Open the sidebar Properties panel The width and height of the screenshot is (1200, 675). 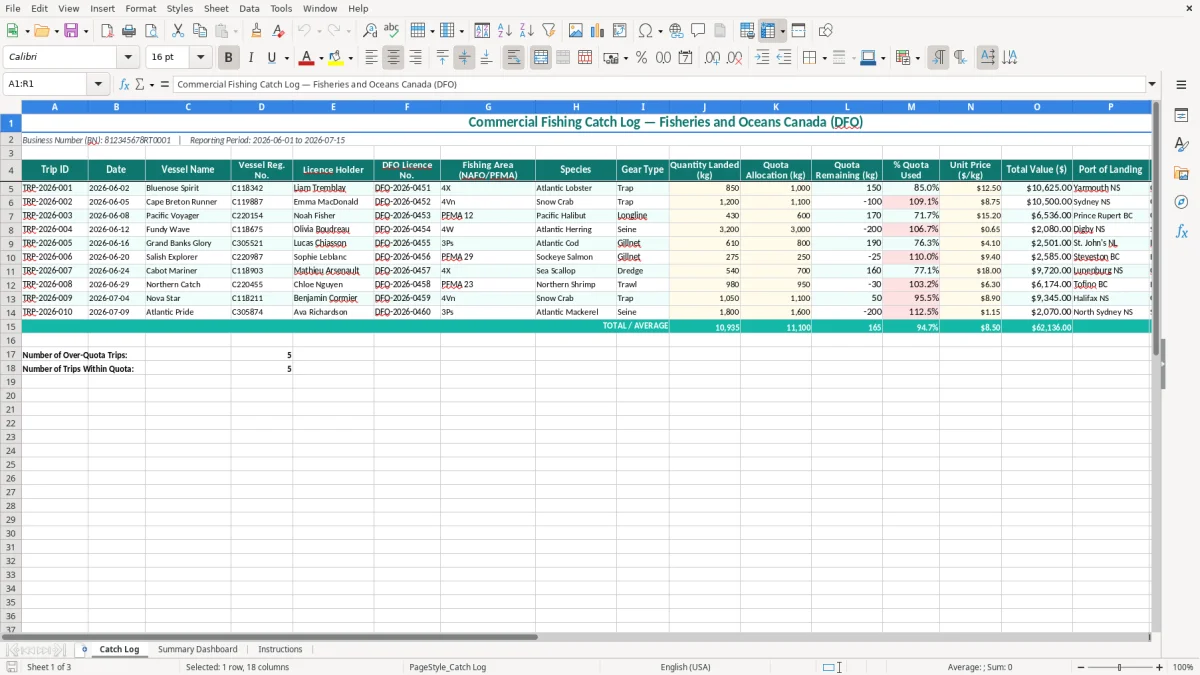1181,115
